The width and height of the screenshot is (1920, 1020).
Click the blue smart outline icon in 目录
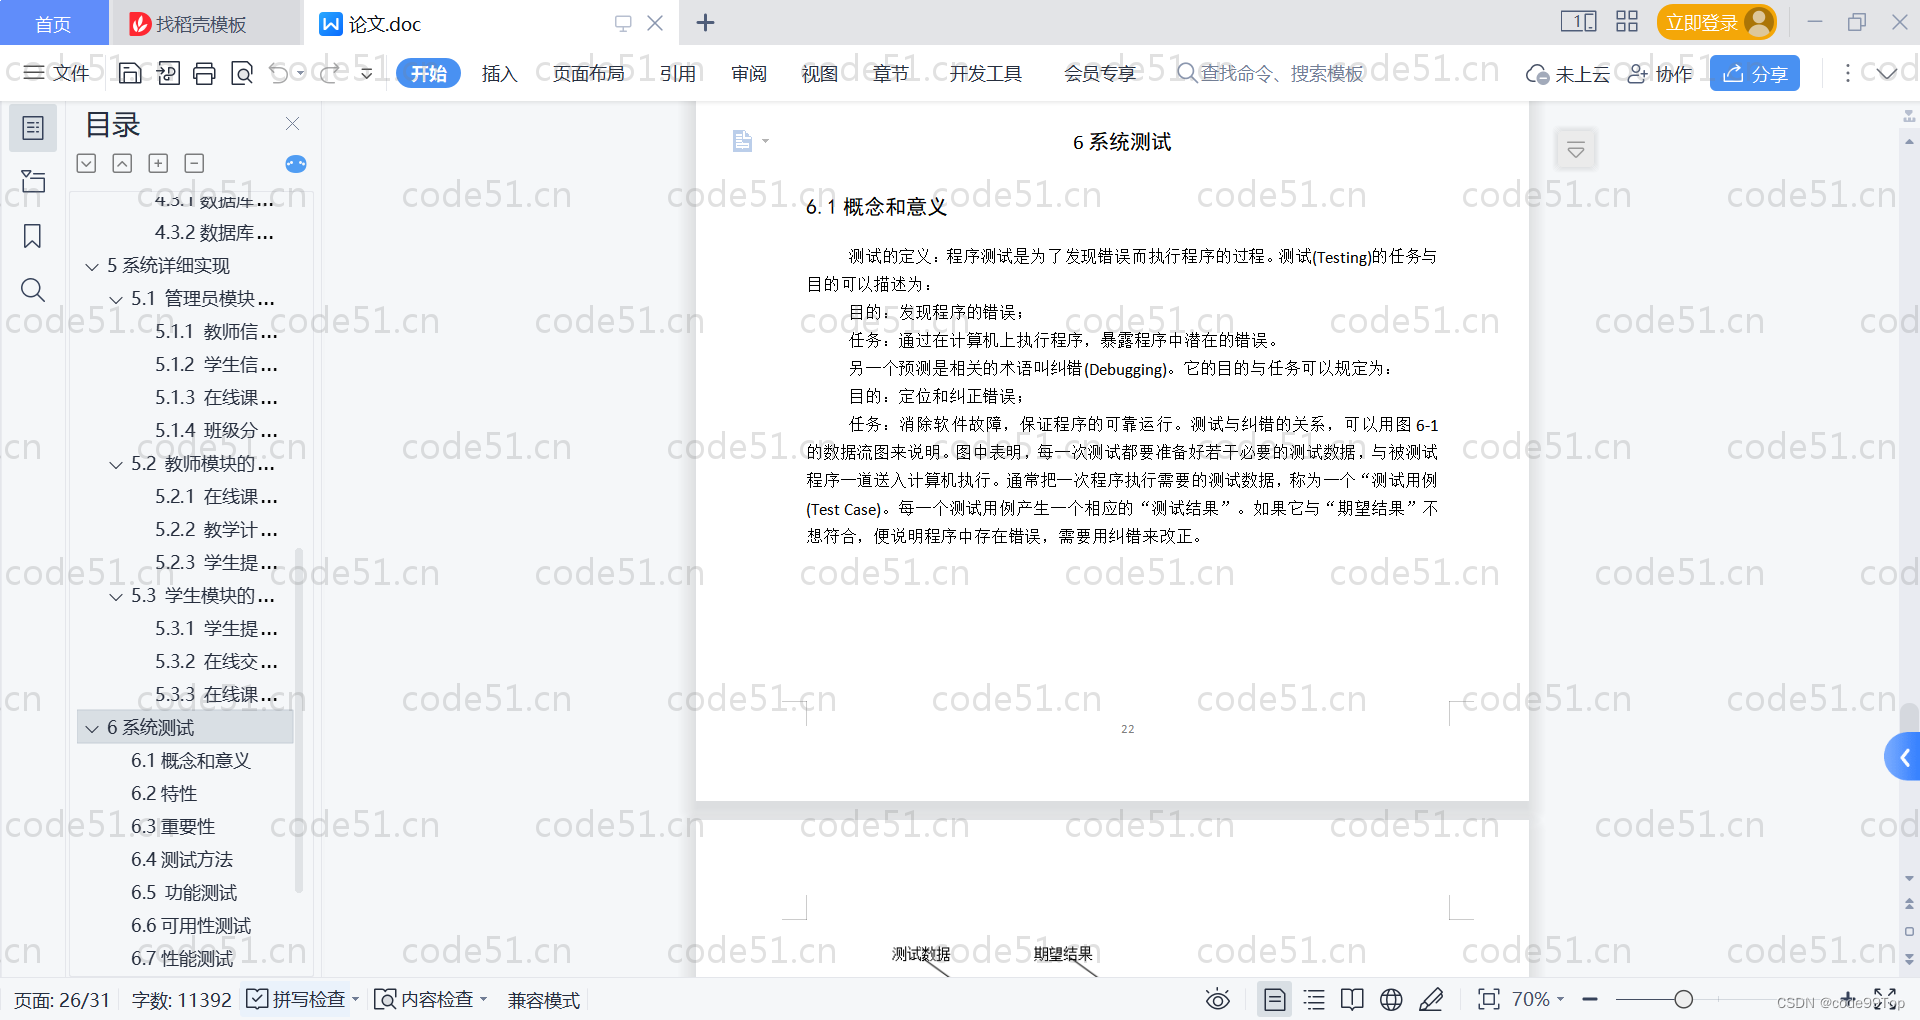pyautogui.click(x=296, y=164)
